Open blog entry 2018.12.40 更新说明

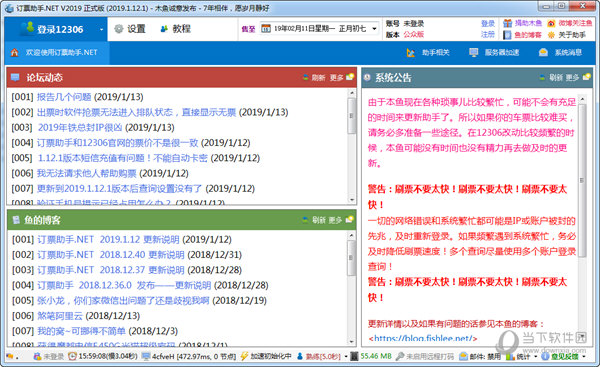coord(111,255)
